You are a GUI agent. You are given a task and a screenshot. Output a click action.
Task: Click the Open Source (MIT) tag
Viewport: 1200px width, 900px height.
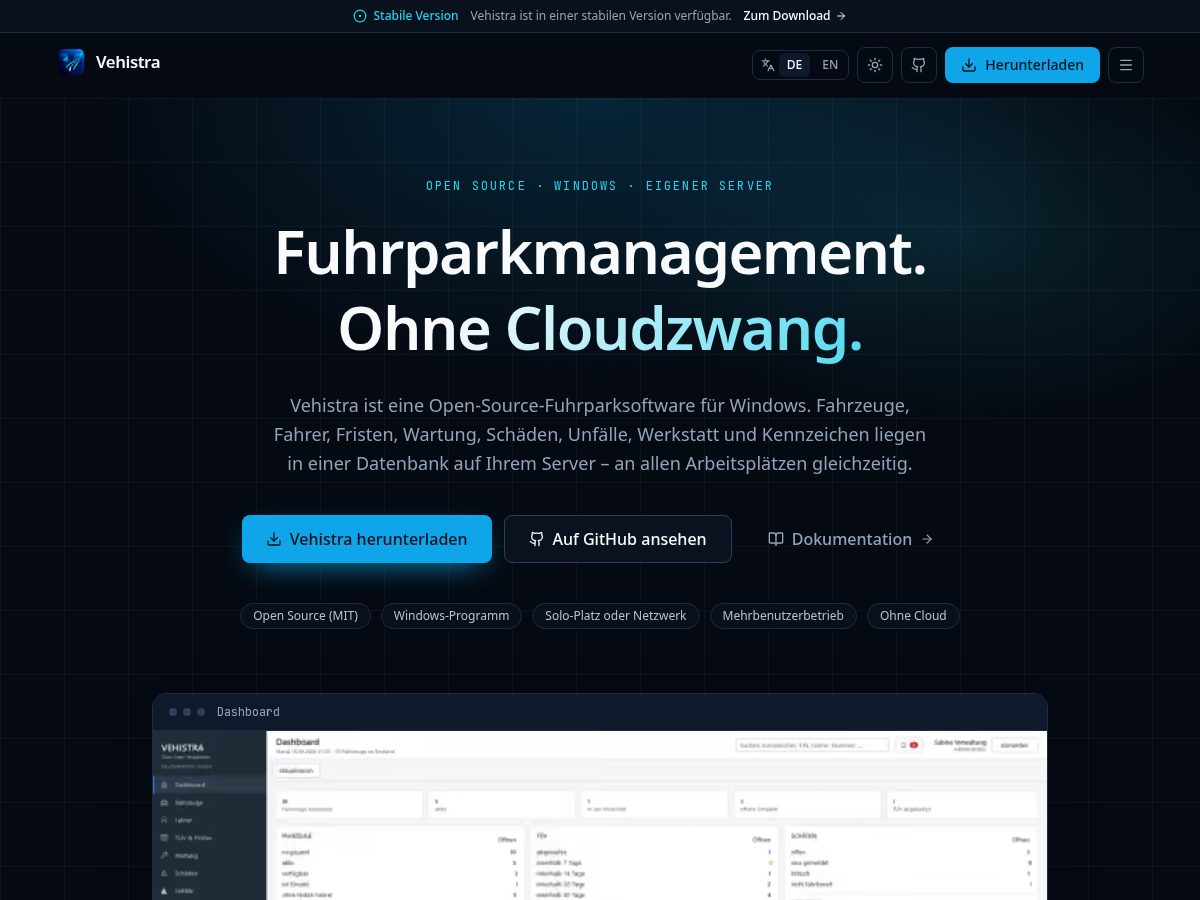point(305,615)
